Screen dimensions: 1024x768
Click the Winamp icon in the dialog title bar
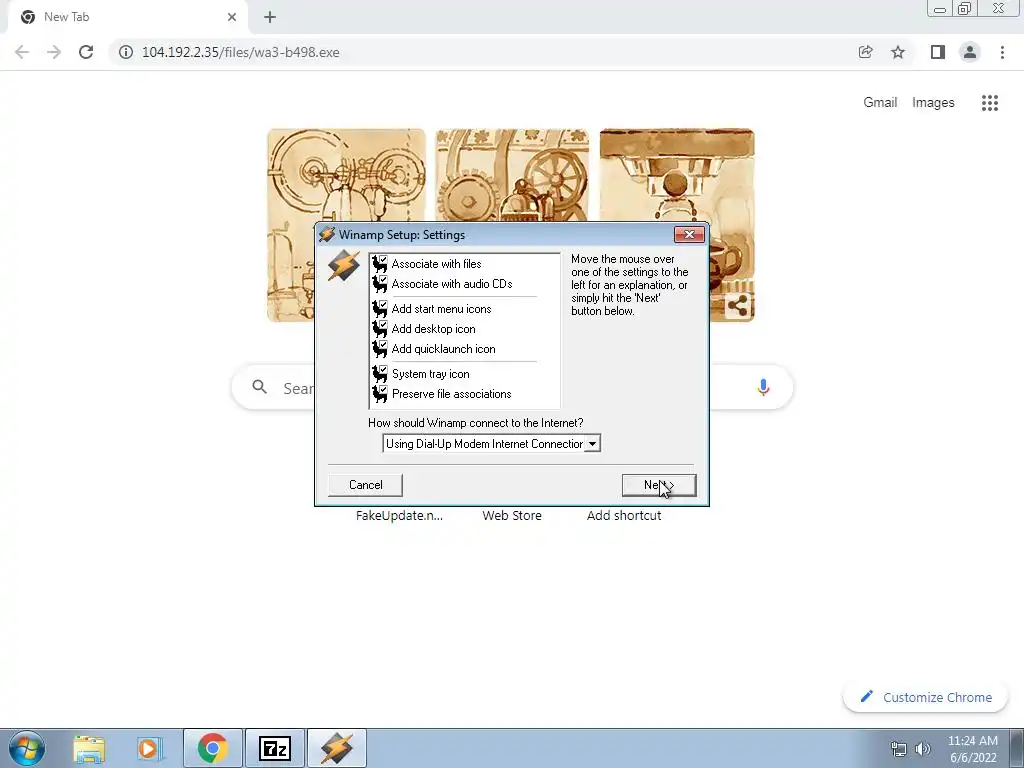[x=327, y=234]
